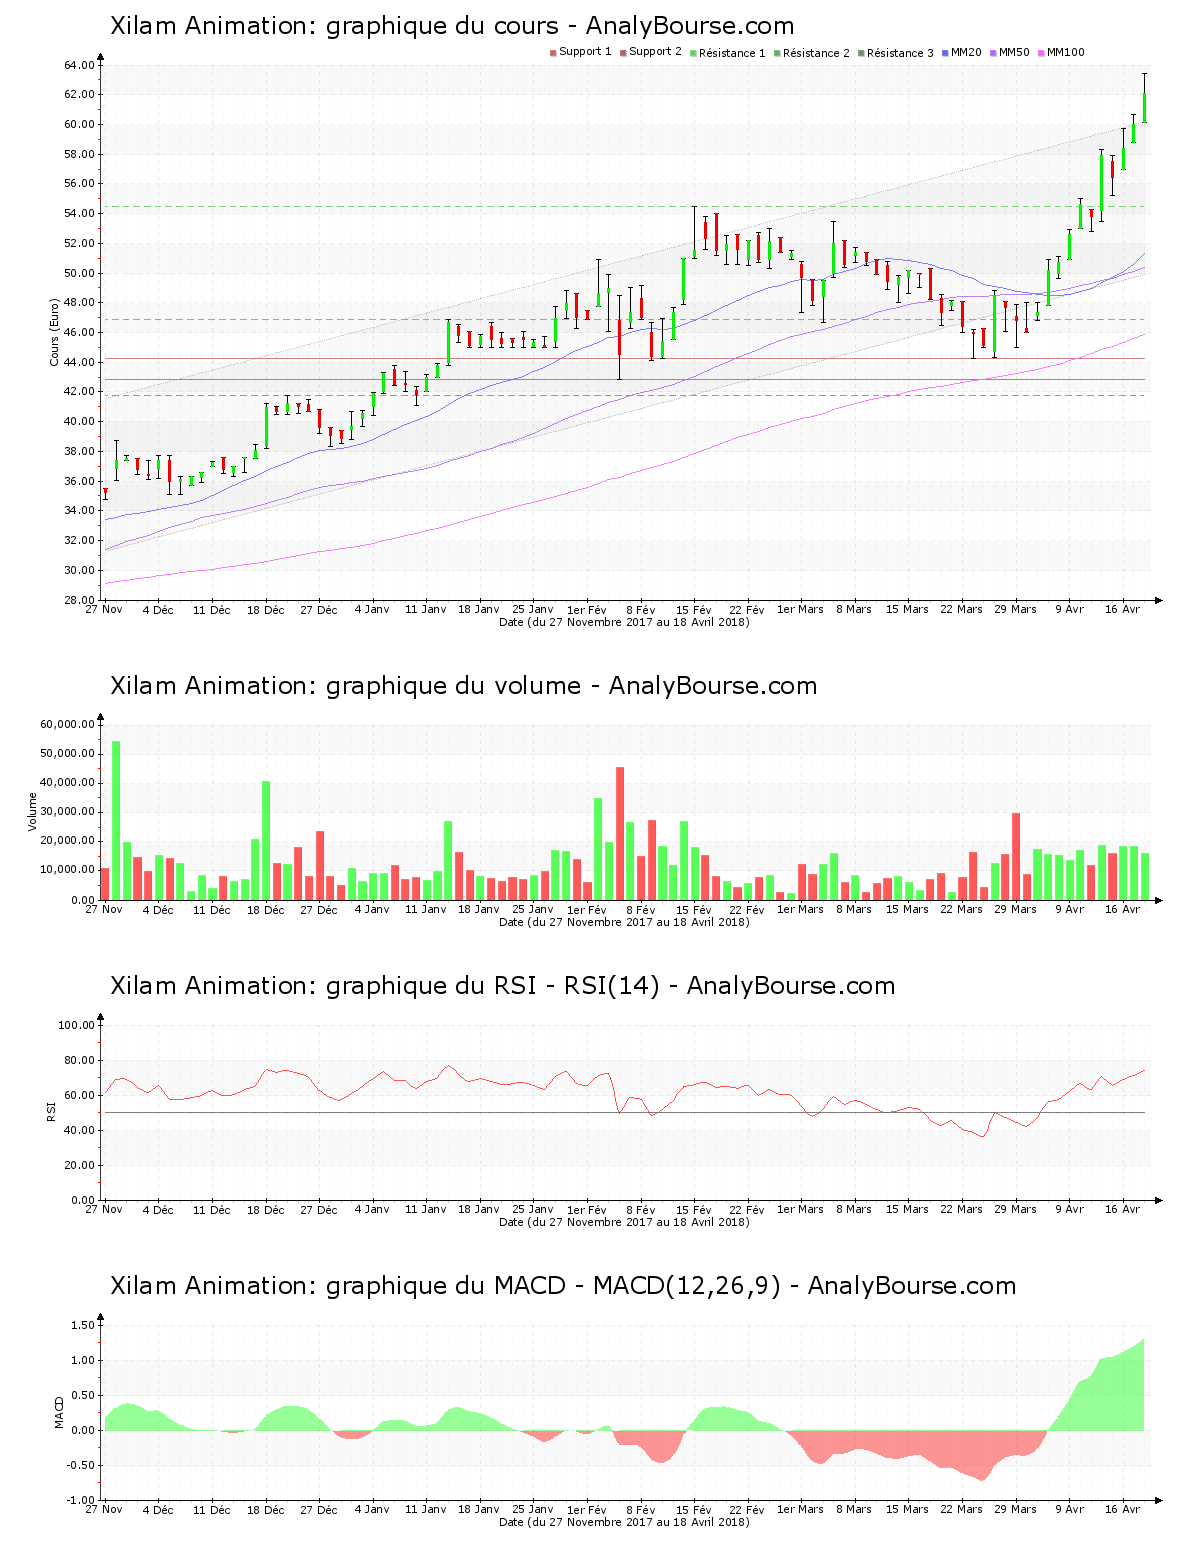Click the tallest red volume bar in early February
The width and height of the screenshot is (1200, 1550).
620,833
